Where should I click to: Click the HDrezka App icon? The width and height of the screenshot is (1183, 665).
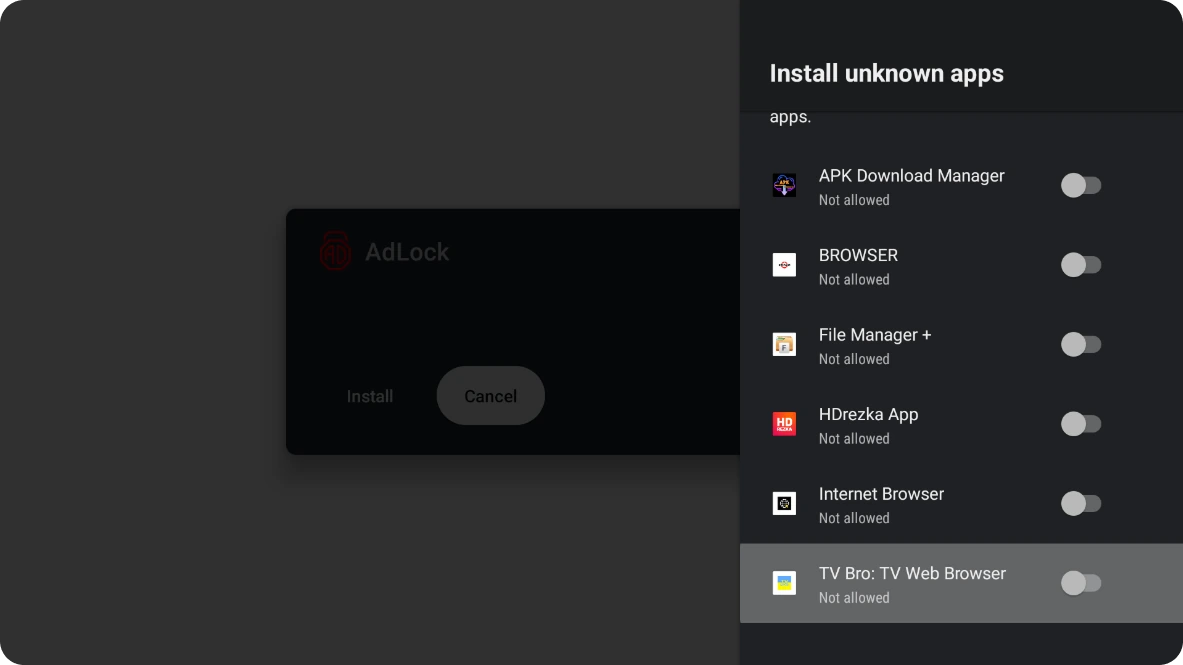click(784, 424)
